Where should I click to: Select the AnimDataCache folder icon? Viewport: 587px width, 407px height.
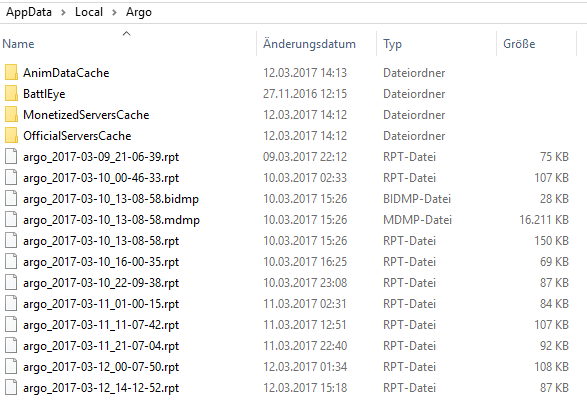click(x=11, y=73)
